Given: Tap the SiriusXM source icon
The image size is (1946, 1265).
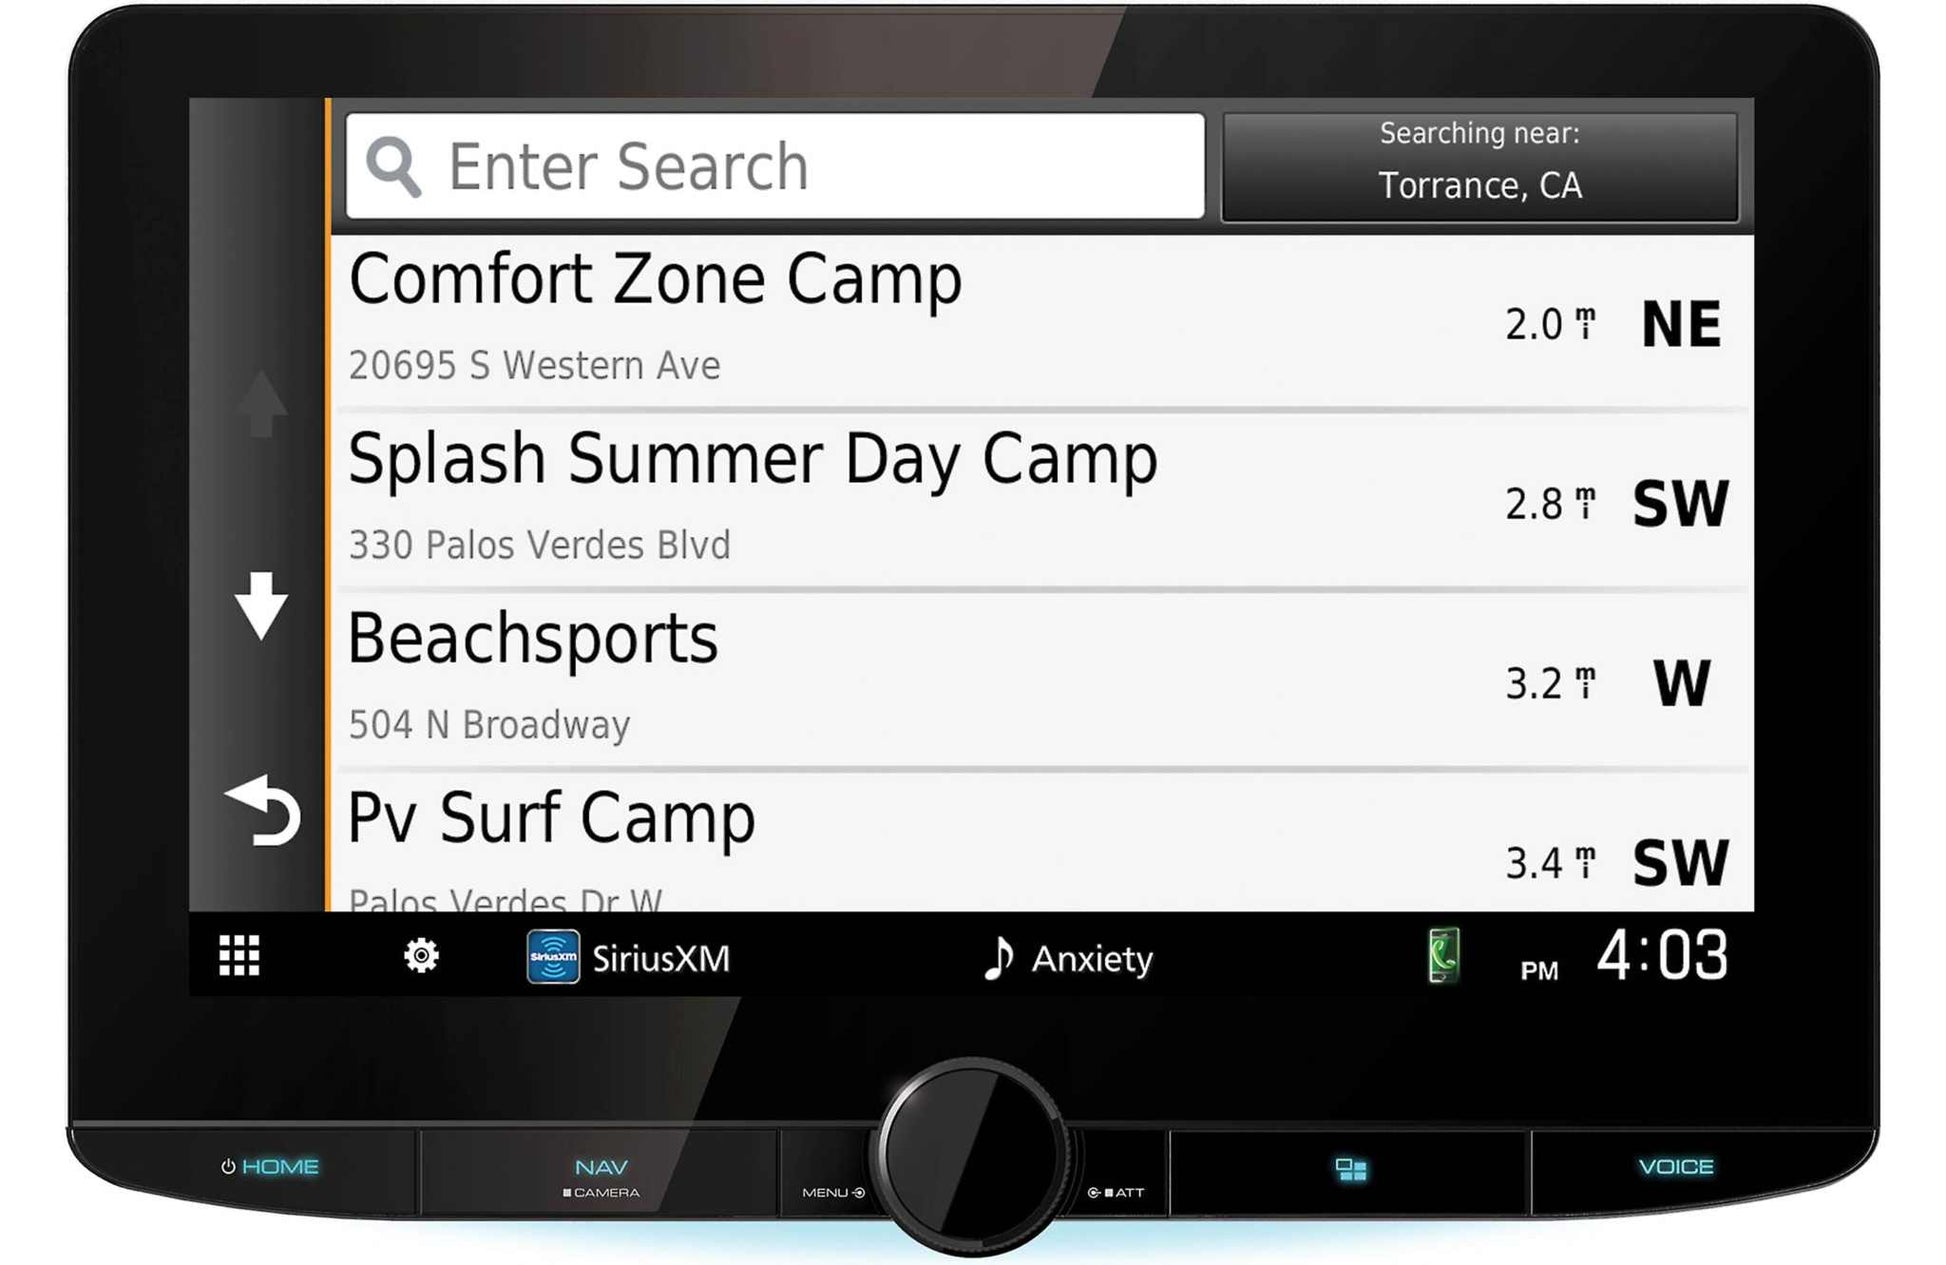Looking at the screenshot, I should click(x=553, y=957).
